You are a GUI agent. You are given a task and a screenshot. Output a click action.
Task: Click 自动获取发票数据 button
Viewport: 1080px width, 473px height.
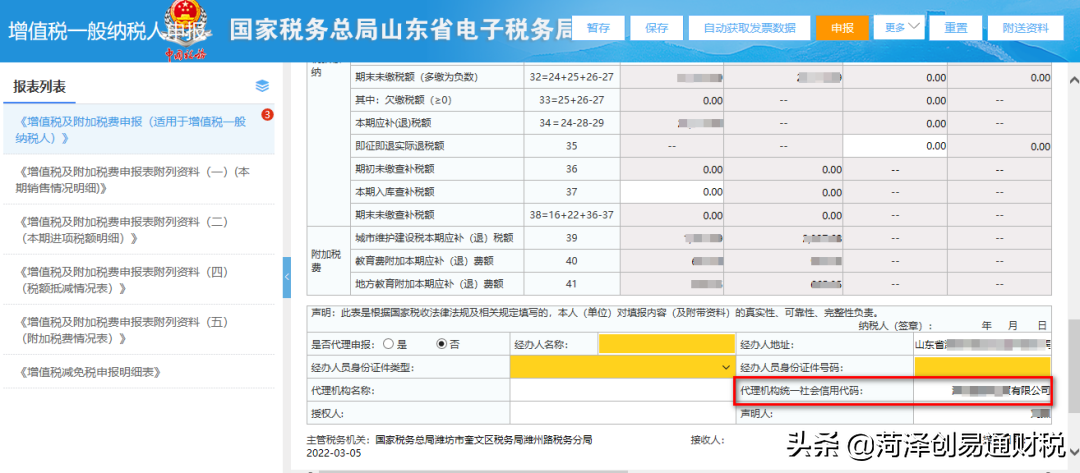tap(749, 28)
